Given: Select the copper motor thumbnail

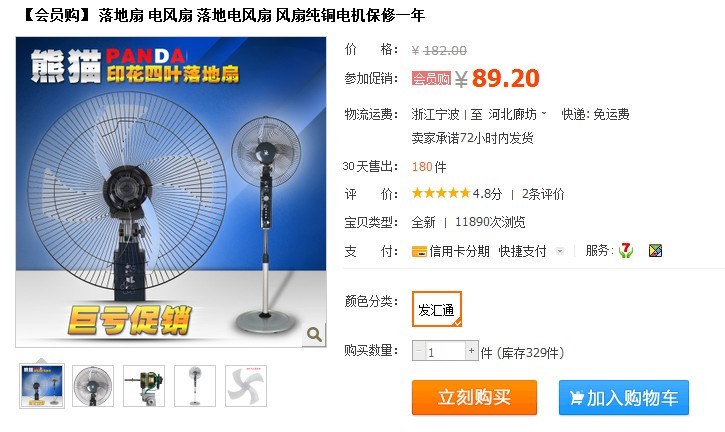Looking at the screenshot, I should (144, 386).
